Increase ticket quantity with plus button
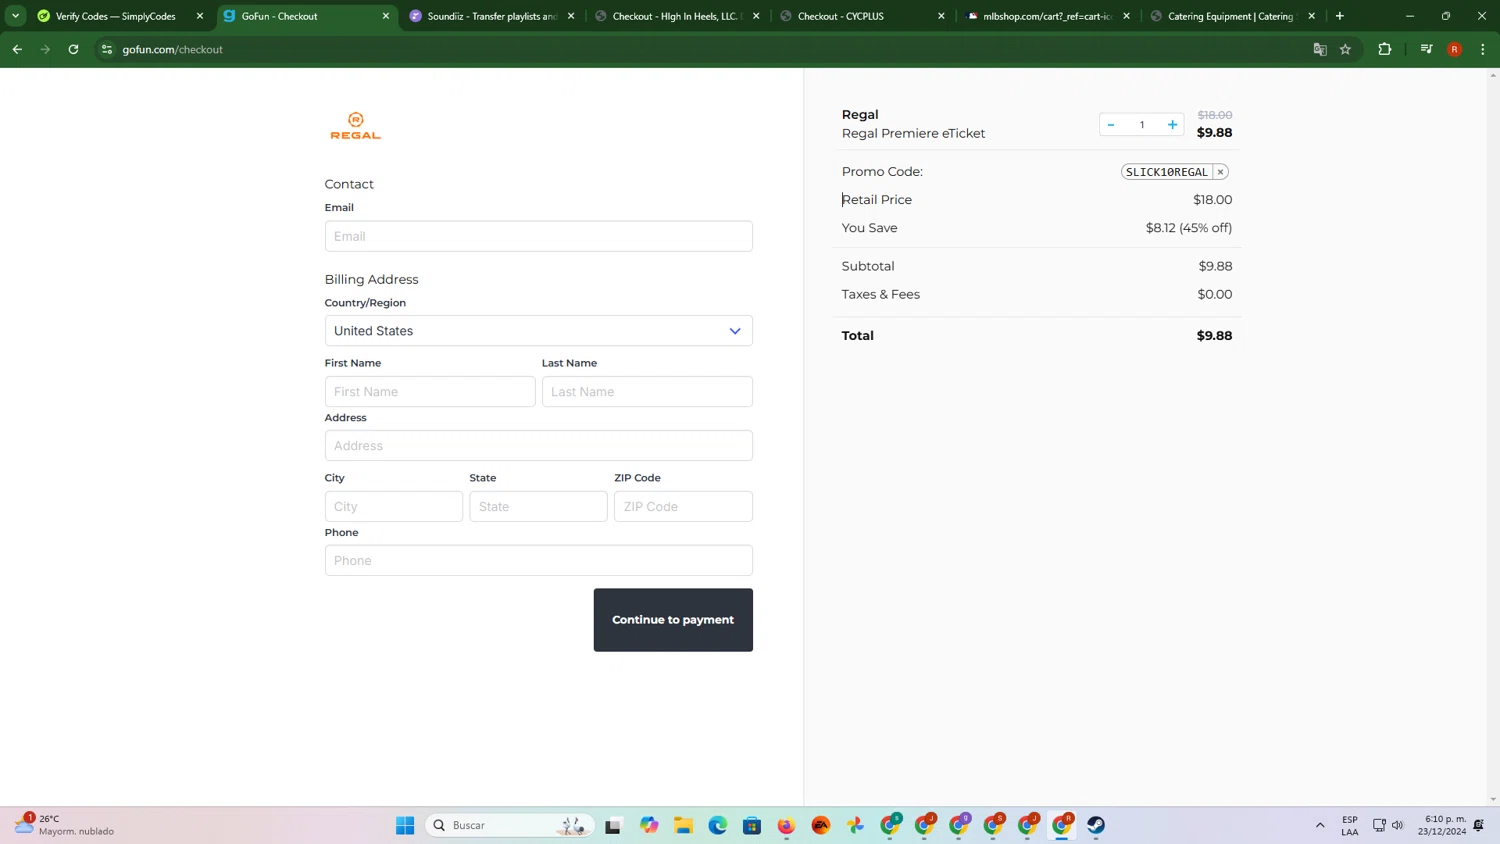 (1172, 125)
